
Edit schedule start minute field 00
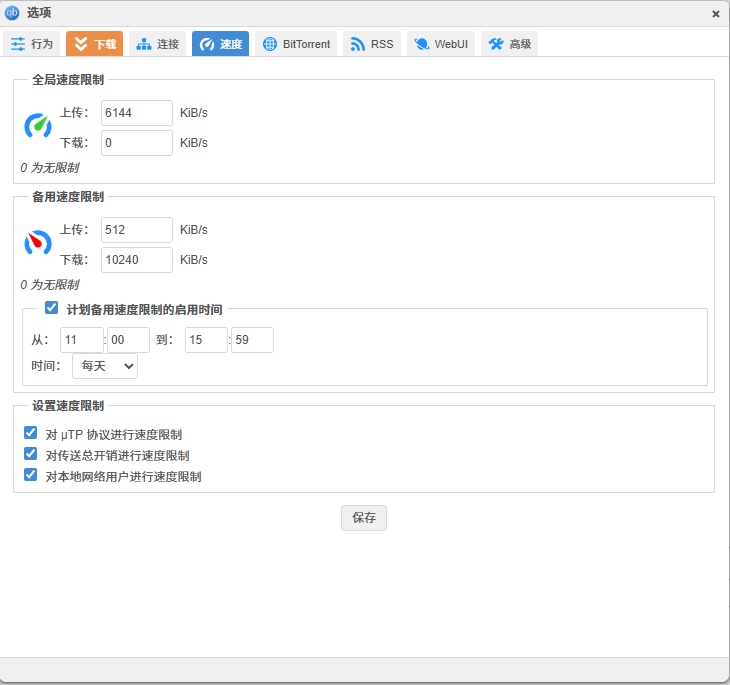(x=128, y=340)
